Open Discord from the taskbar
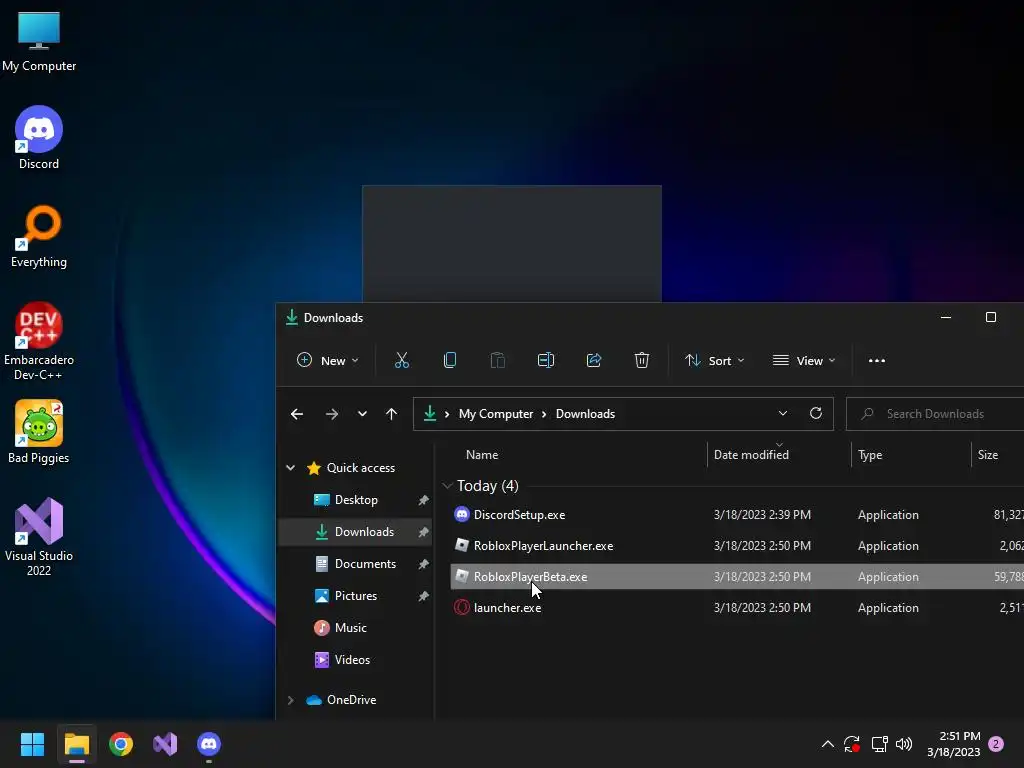 coord(209,744)
